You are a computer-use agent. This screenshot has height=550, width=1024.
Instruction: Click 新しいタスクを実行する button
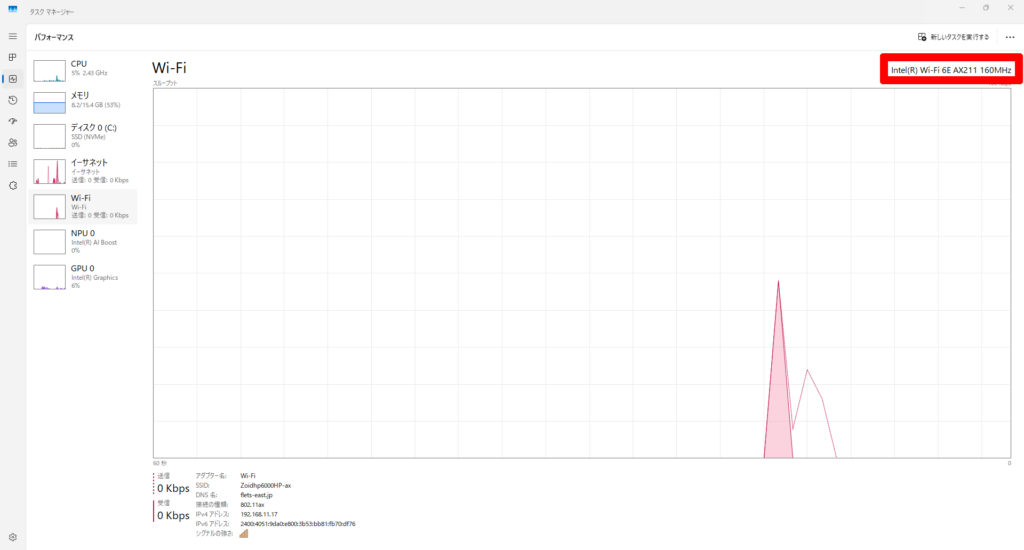tap(954, 37)
